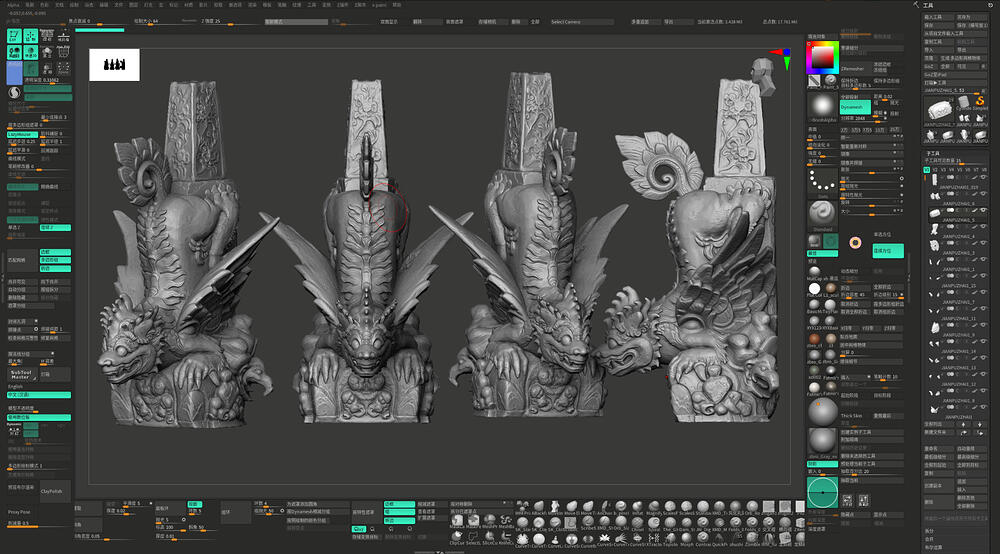Image resolution: width=1000 pixels, height=554 pixels.
Task: Select the BrushAlpha thumbnail
Action: [822, 105]
